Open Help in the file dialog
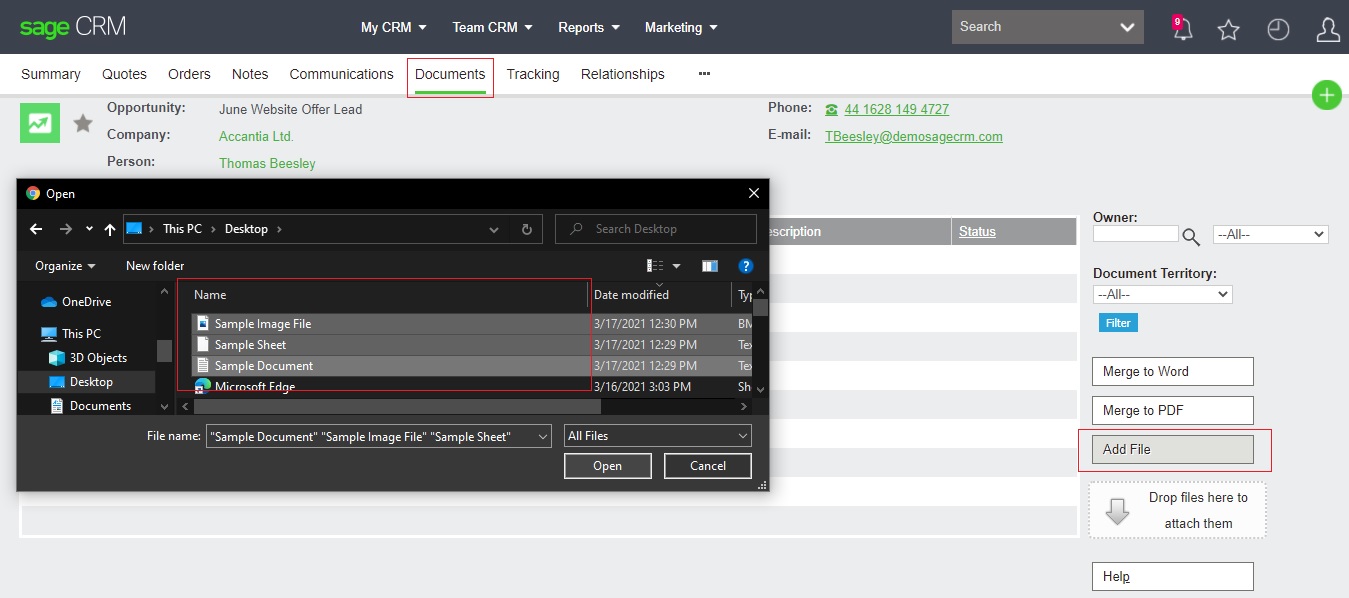The image size is (1349, 598). (x=745, y=265)
